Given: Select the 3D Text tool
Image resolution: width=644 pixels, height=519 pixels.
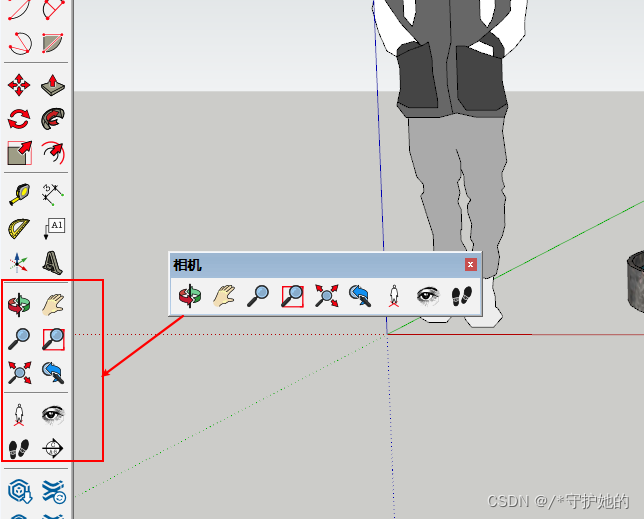Looking at the screenshot, I should click(53, 262).
